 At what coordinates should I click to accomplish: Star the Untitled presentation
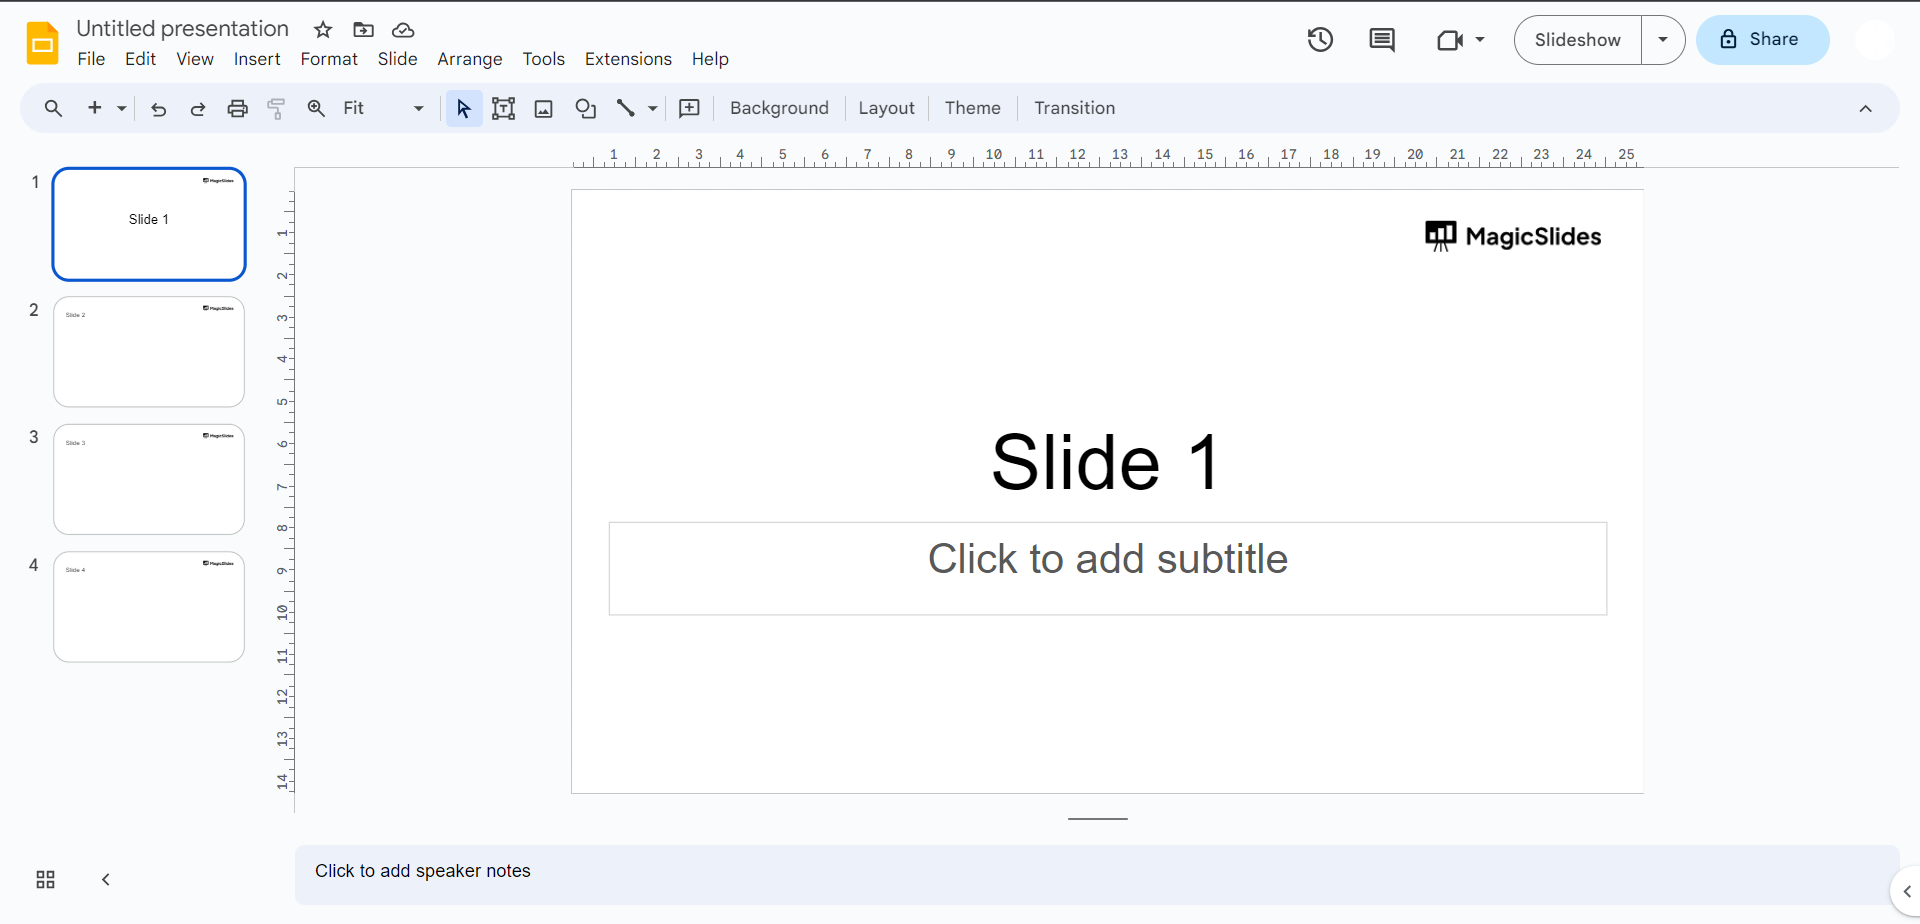[323, 30]
